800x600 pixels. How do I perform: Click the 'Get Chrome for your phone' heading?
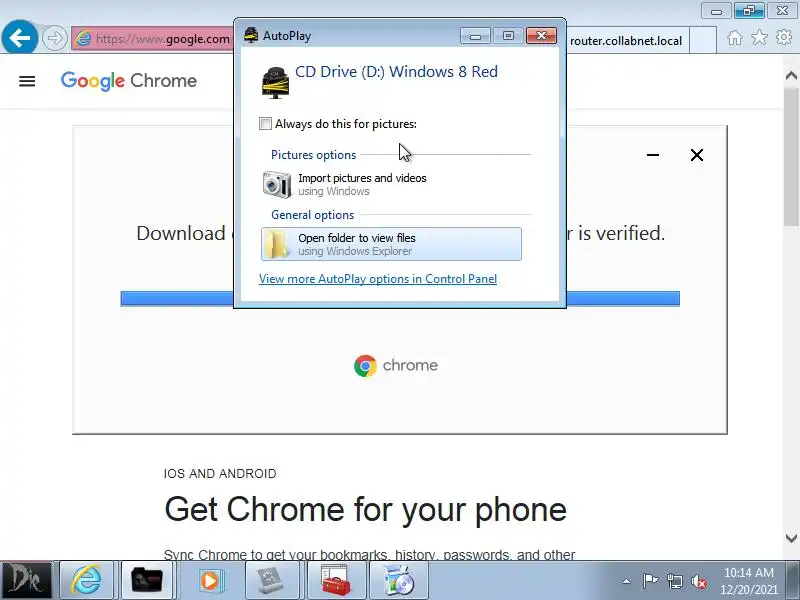365,510
